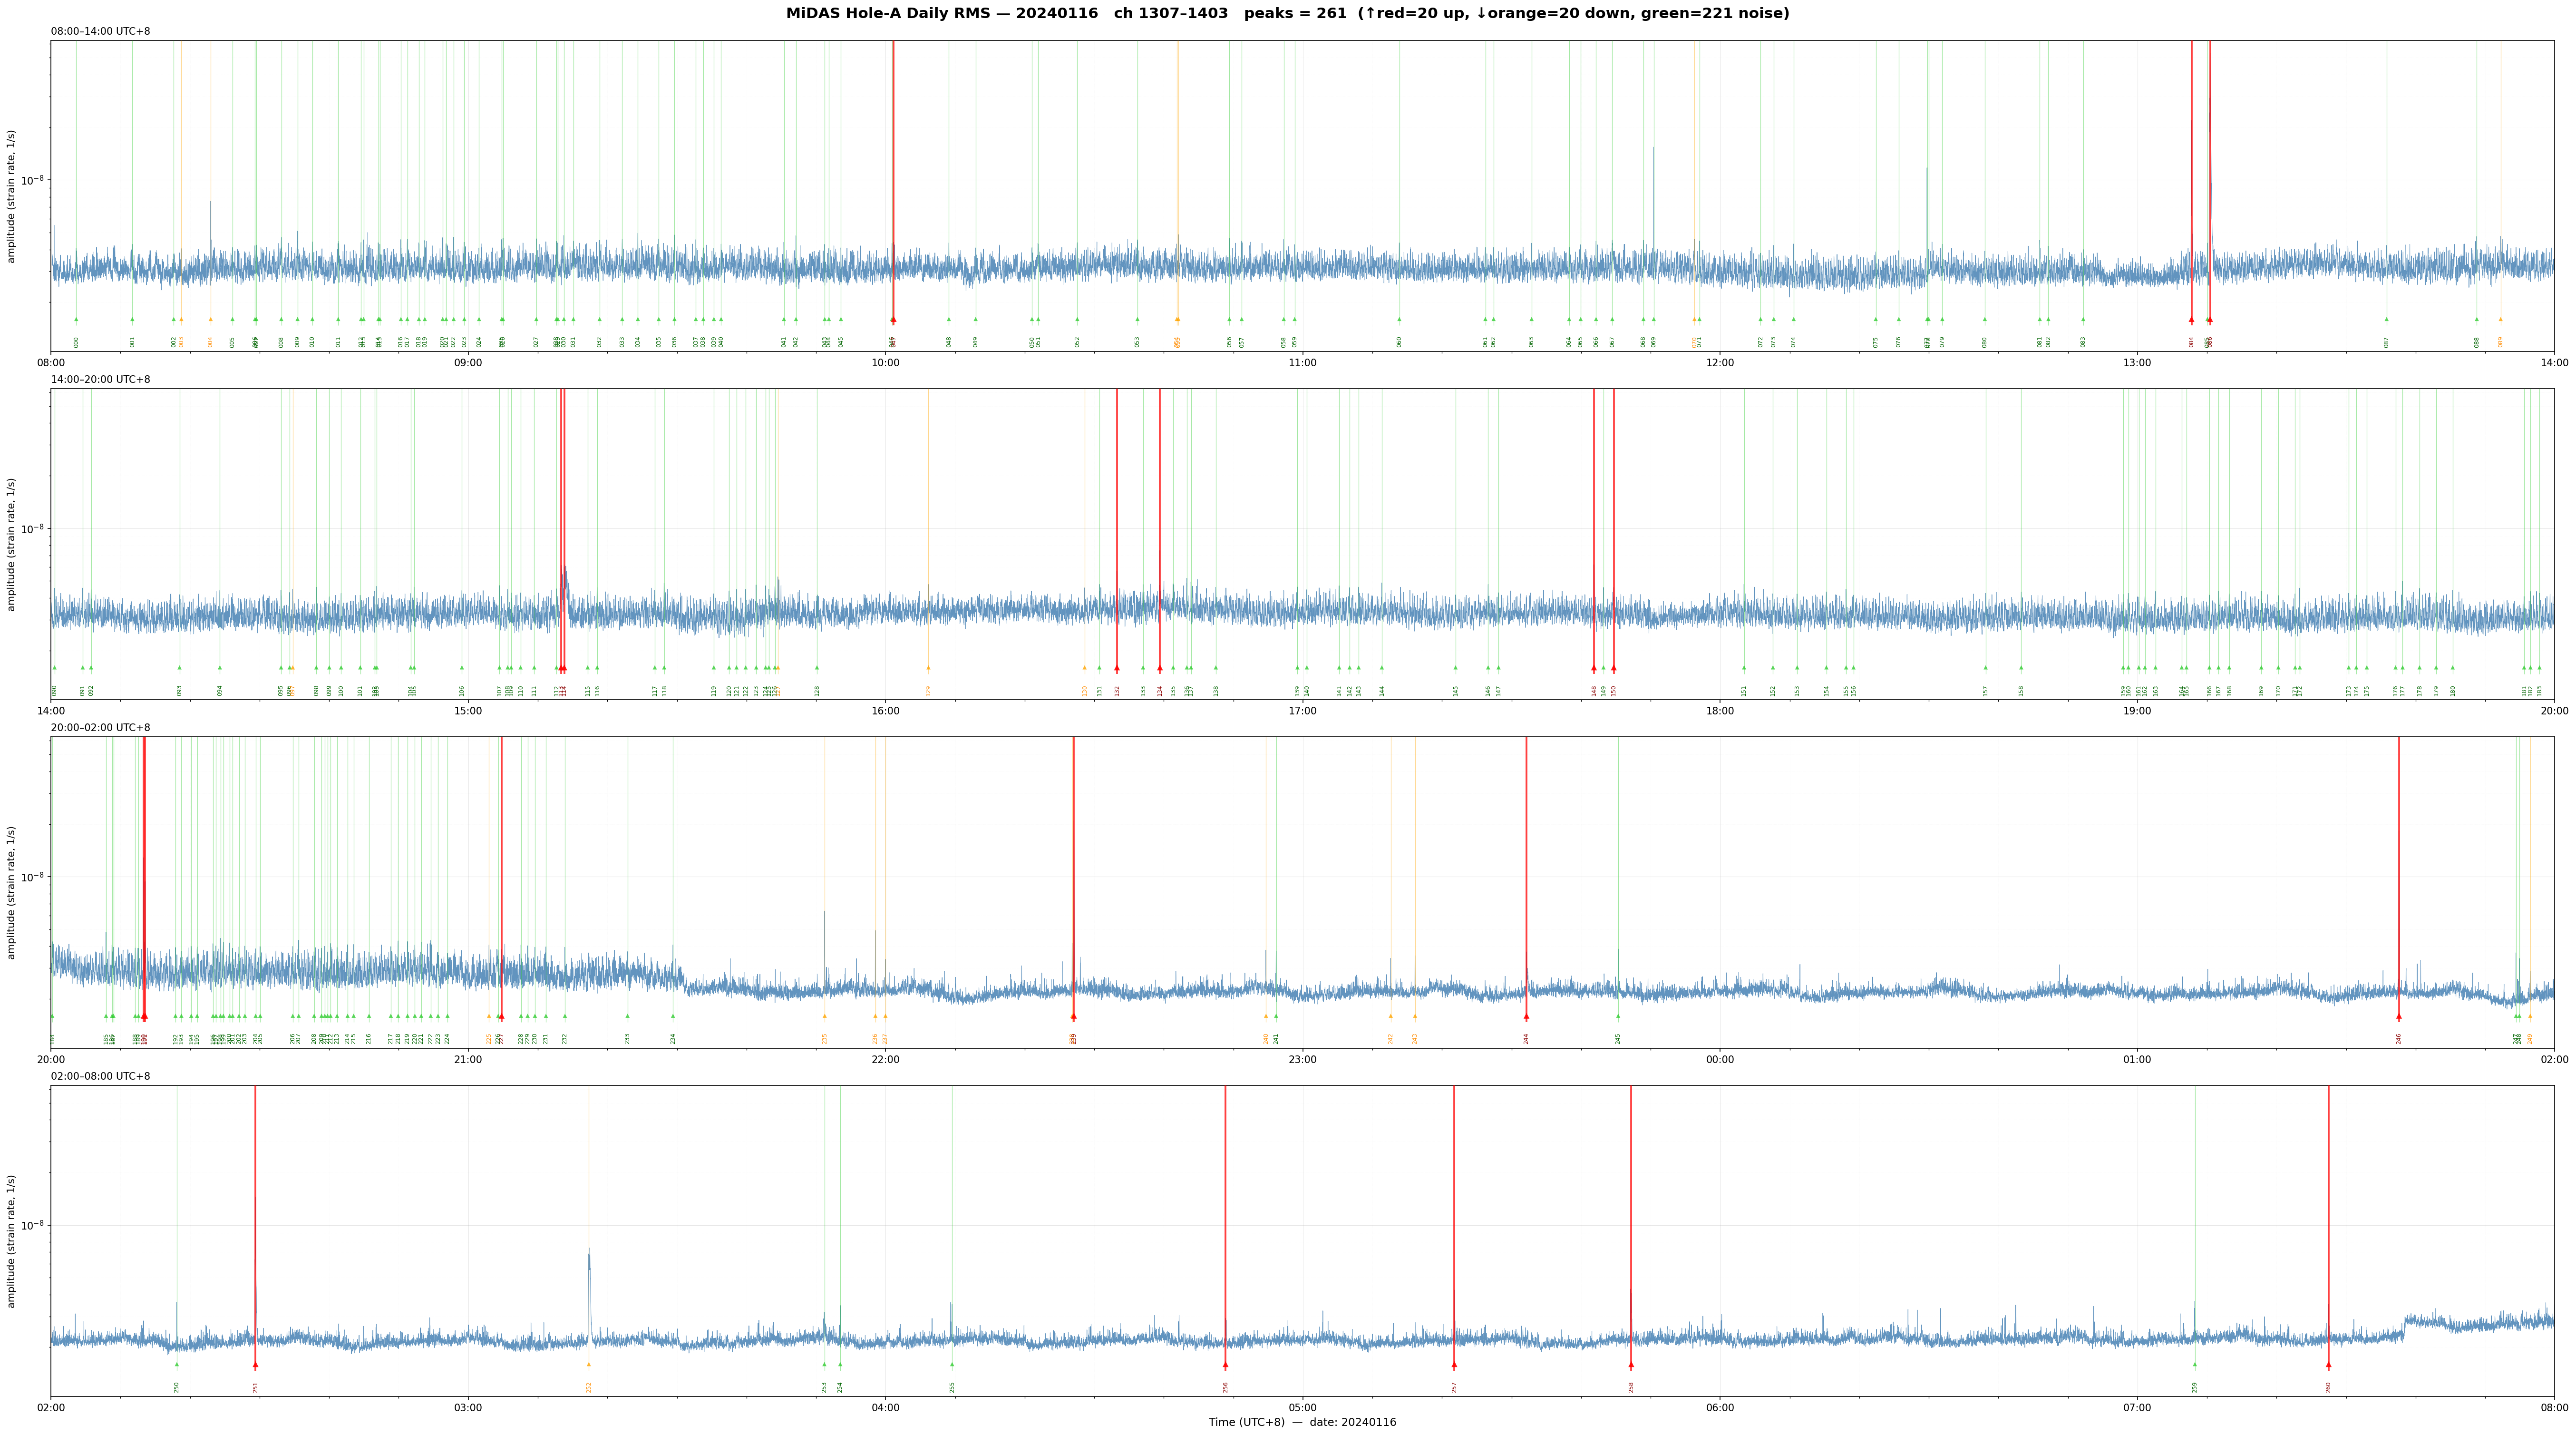Image resolution: width=2576 pixels, height=1435 pixels.
Task: Click the 09:00 x-axis tick label
Action: click(x=468, y=363)
